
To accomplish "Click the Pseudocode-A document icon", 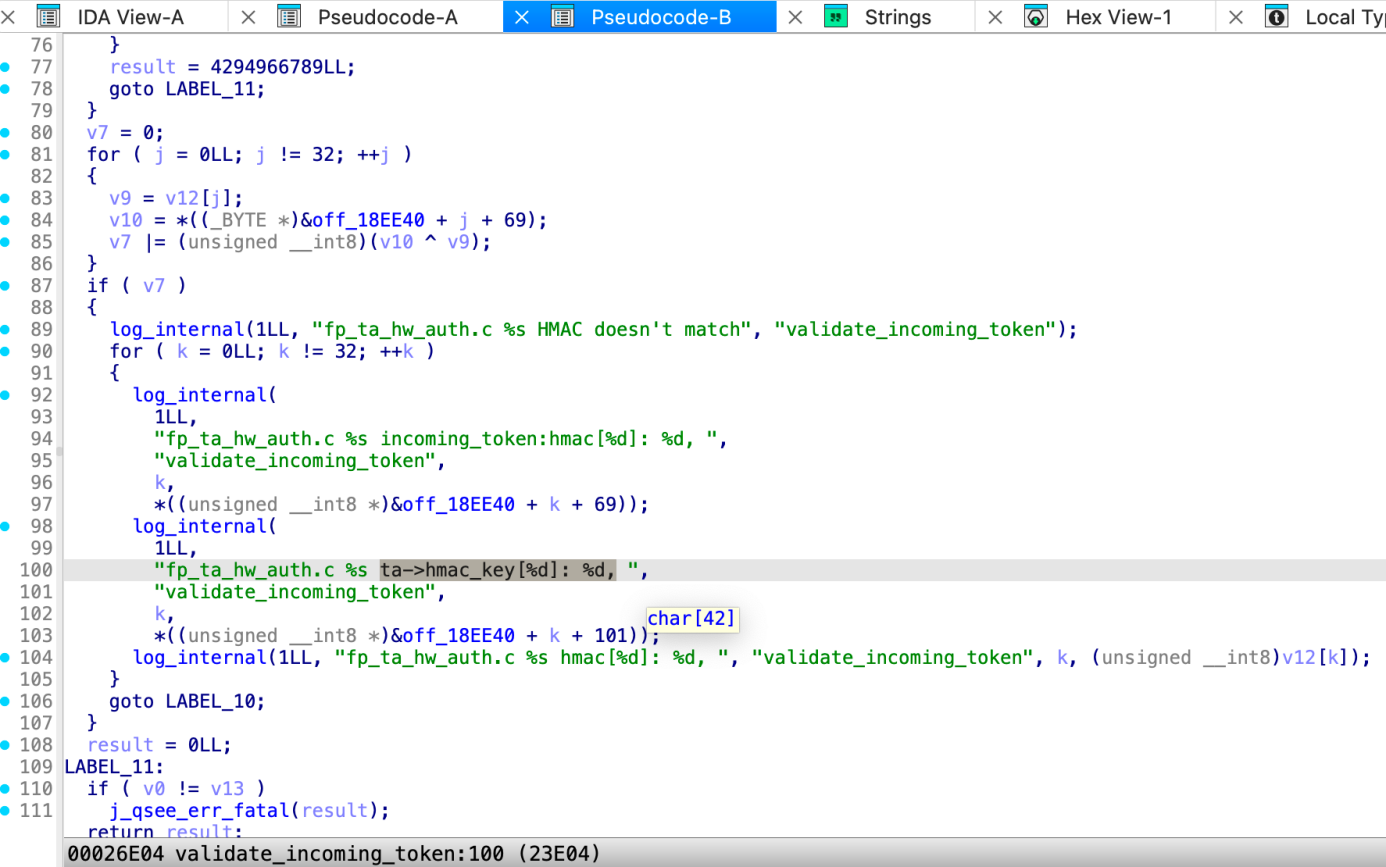I will click(289, 17).
